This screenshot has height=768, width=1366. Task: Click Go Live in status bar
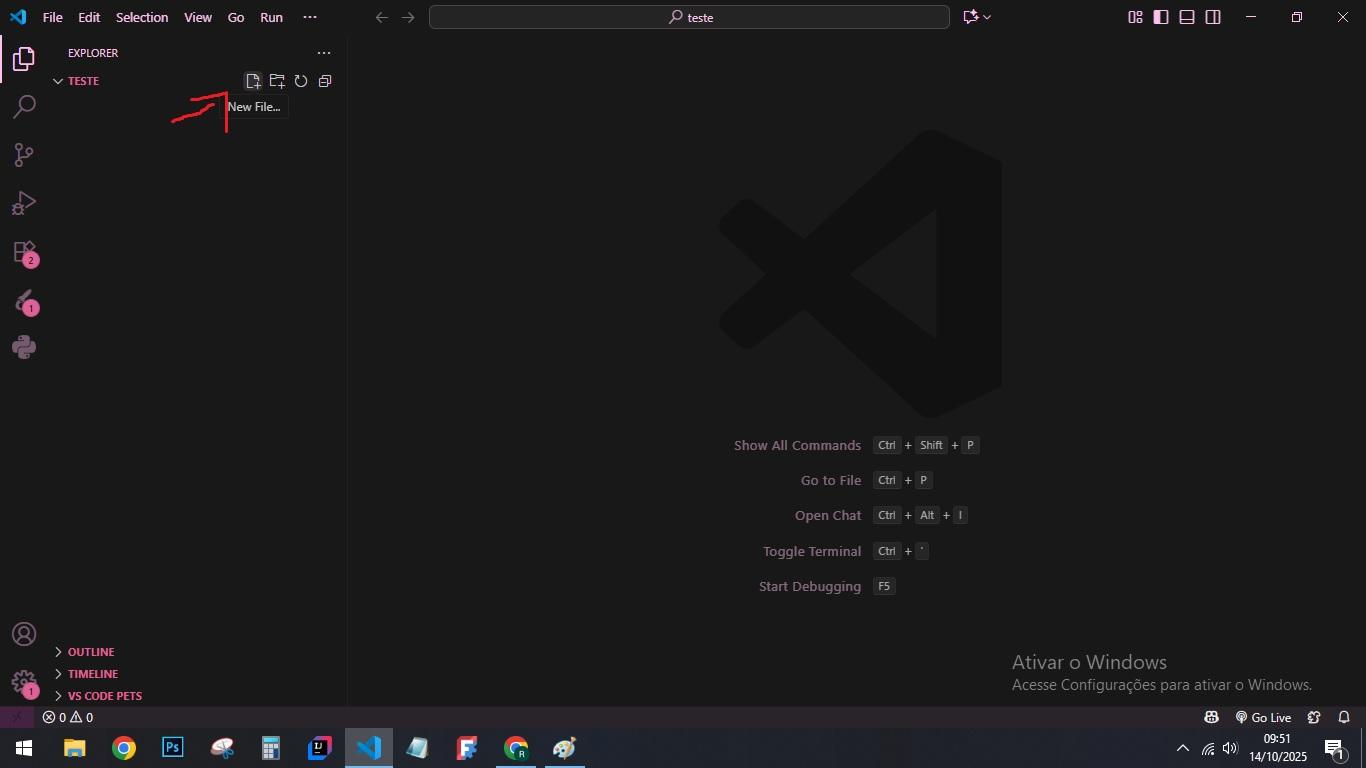click(x=1263, y=717)
